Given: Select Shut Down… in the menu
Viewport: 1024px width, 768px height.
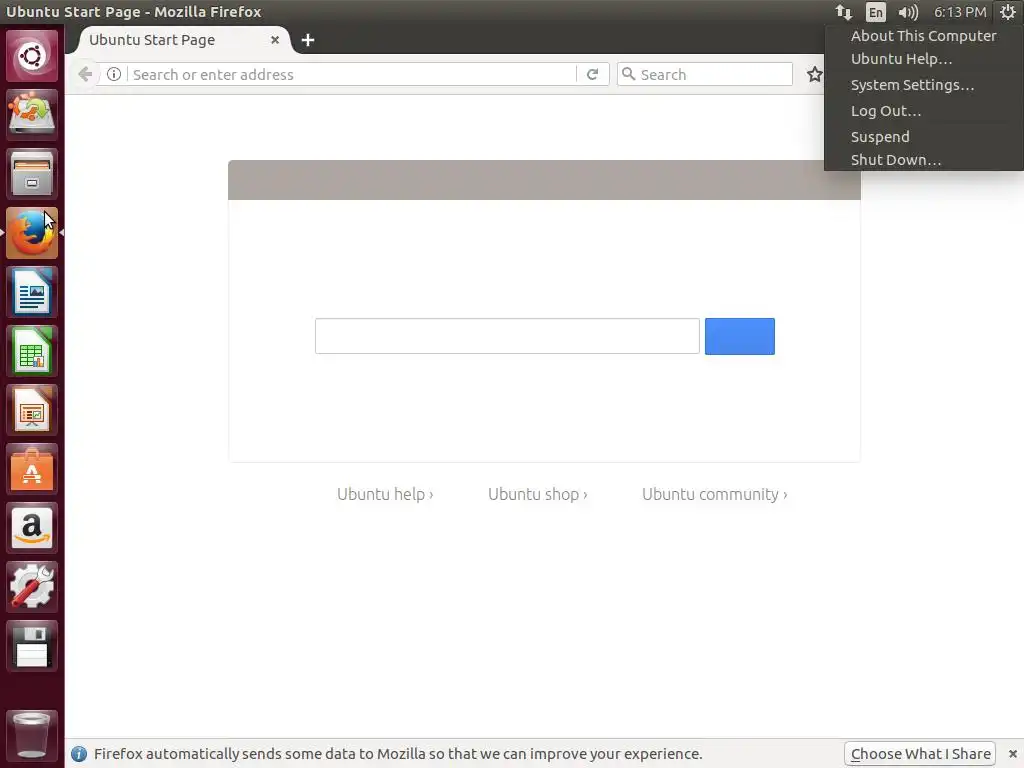Looking at the screenshot, I should coord(923,160).
